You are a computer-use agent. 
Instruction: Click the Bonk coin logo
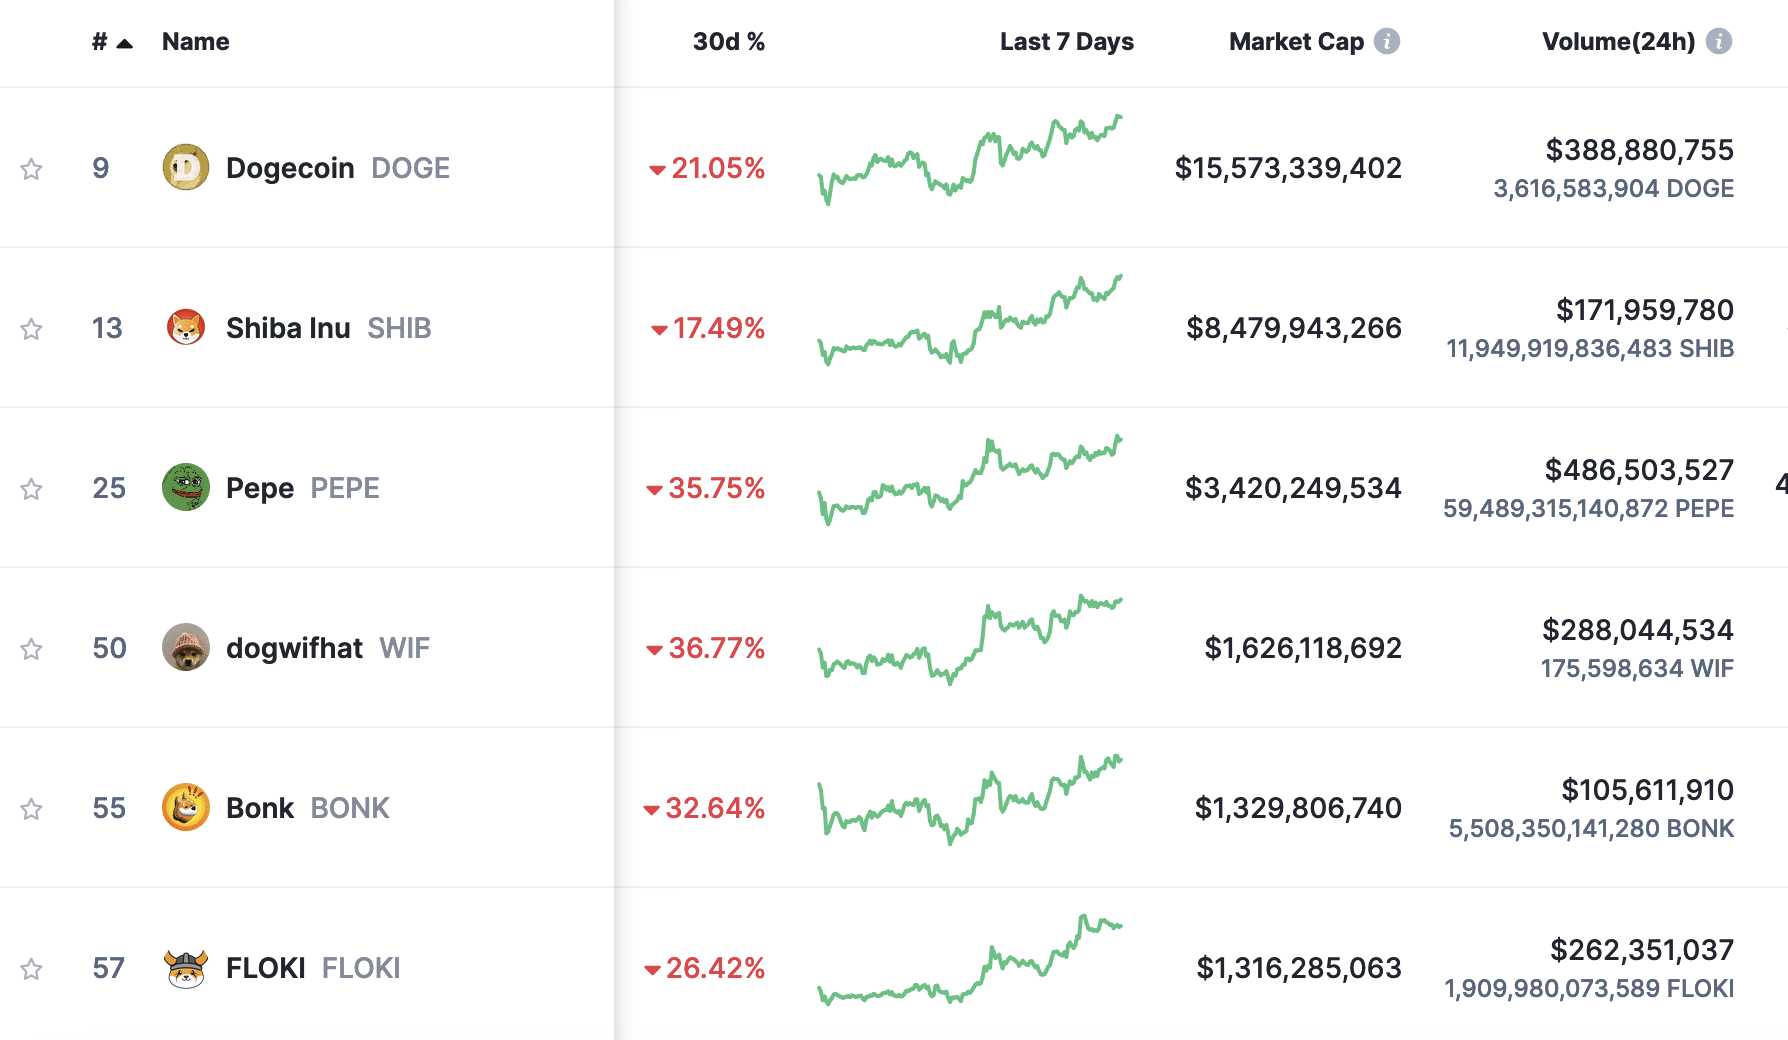pyautogui.click(x=186, y=807)
